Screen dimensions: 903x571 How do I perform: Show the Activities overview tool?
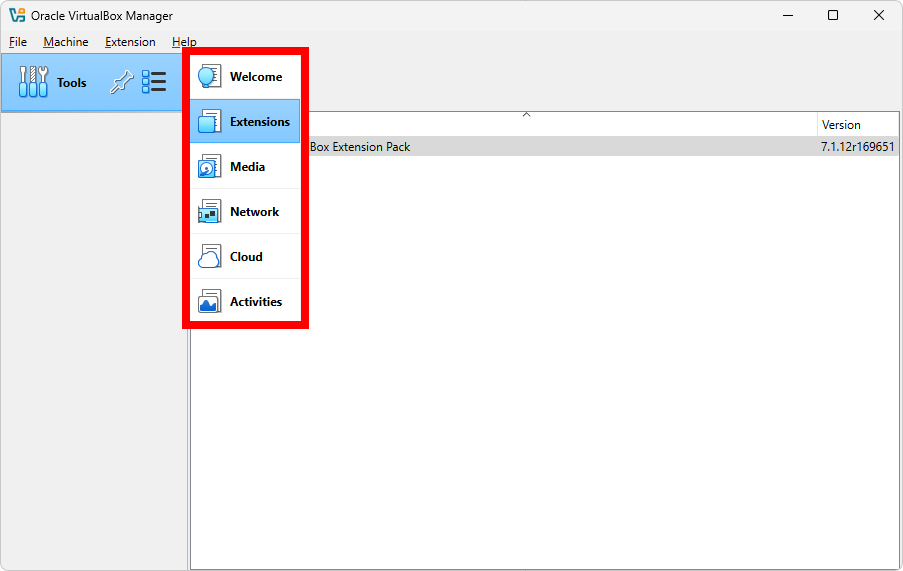[245, 302]
